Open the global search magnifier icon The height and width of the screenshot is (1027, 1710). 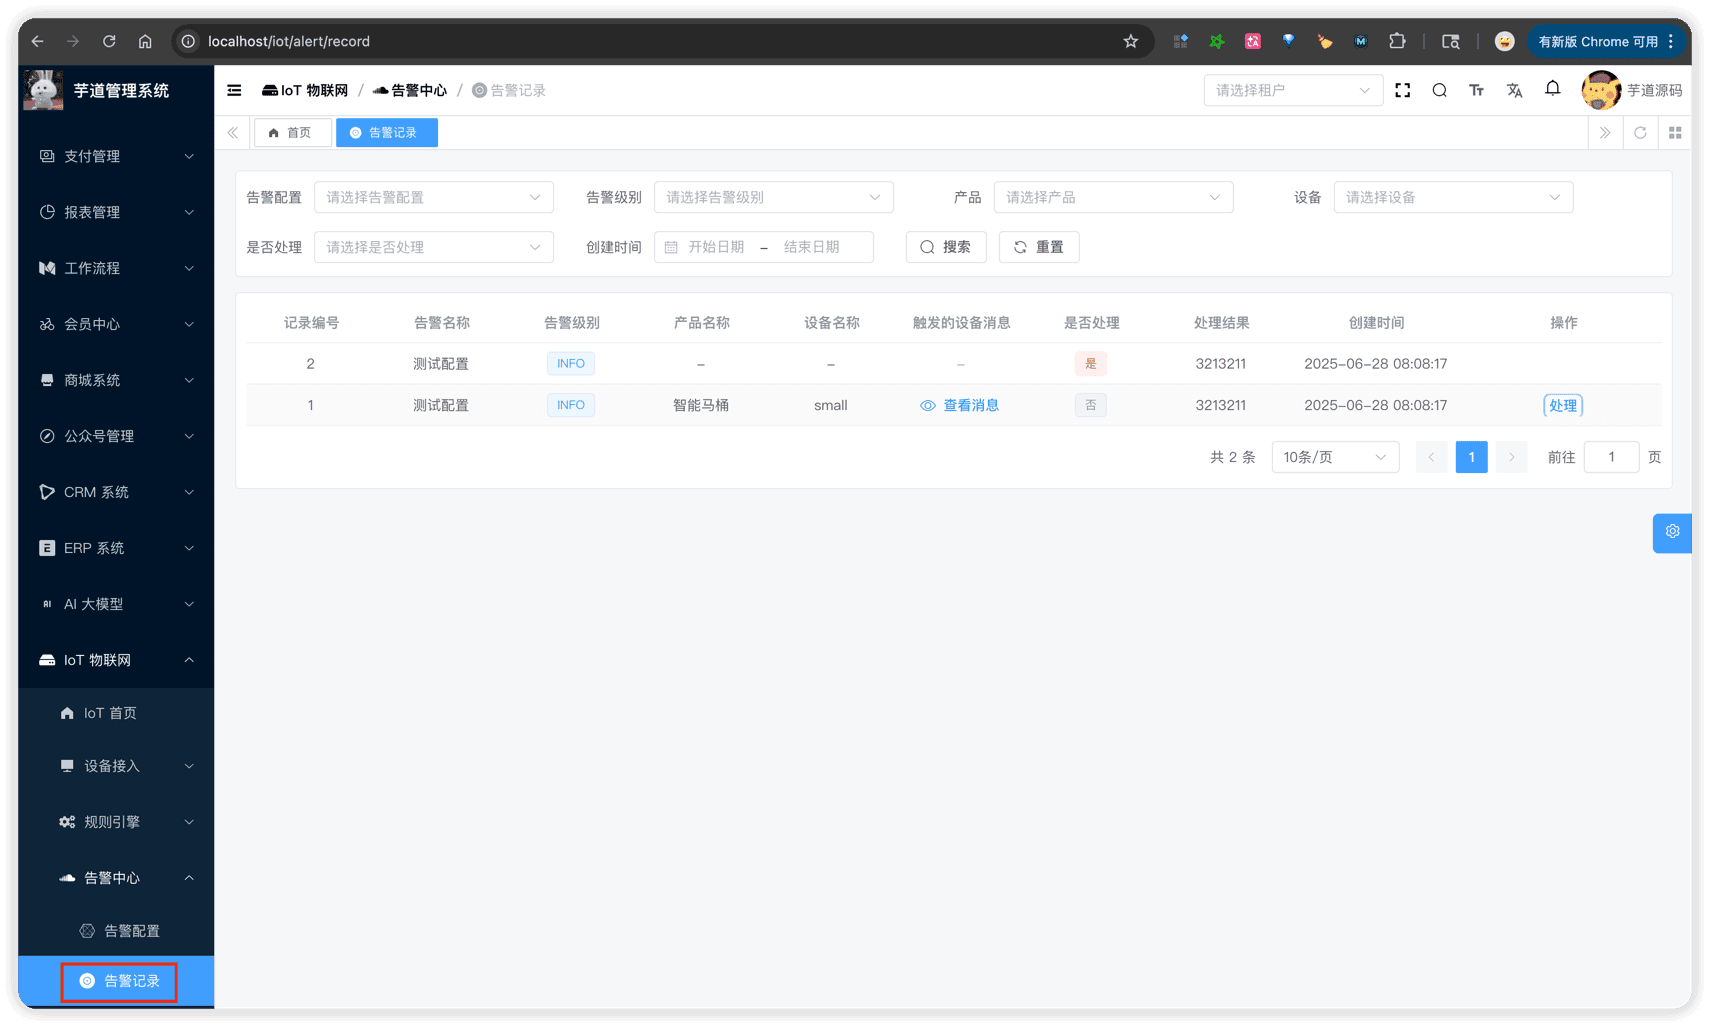1439,90
